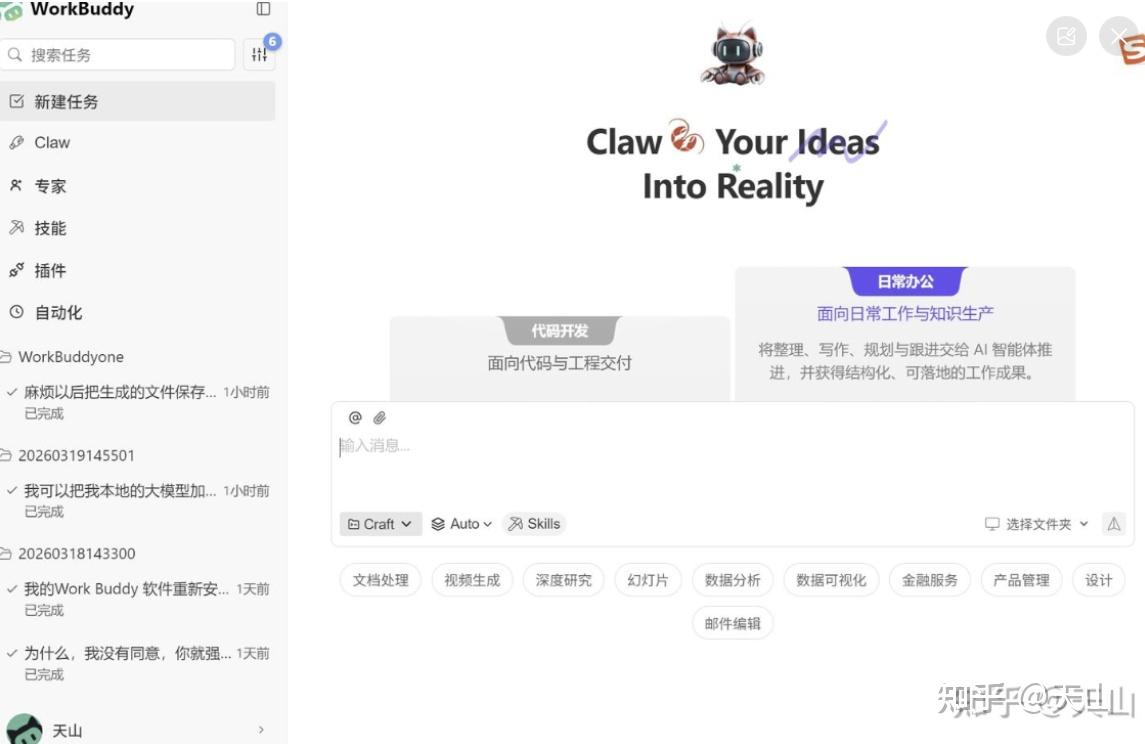Click the @ mention icon
Screen dimensions: 1145x744
pos(355,418)
